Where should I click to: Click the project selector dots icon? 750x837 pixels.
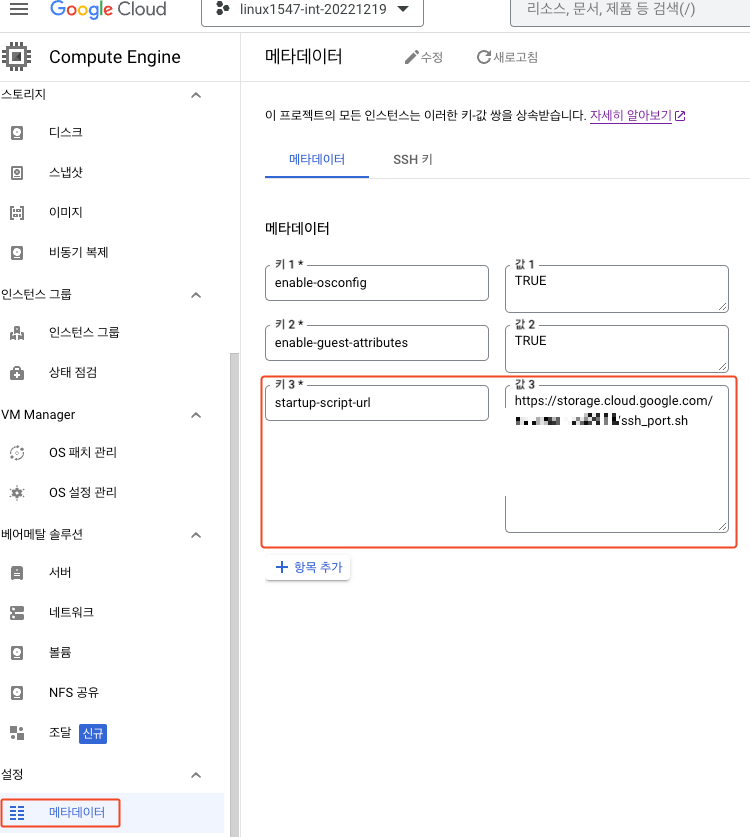tap(223, 9)
